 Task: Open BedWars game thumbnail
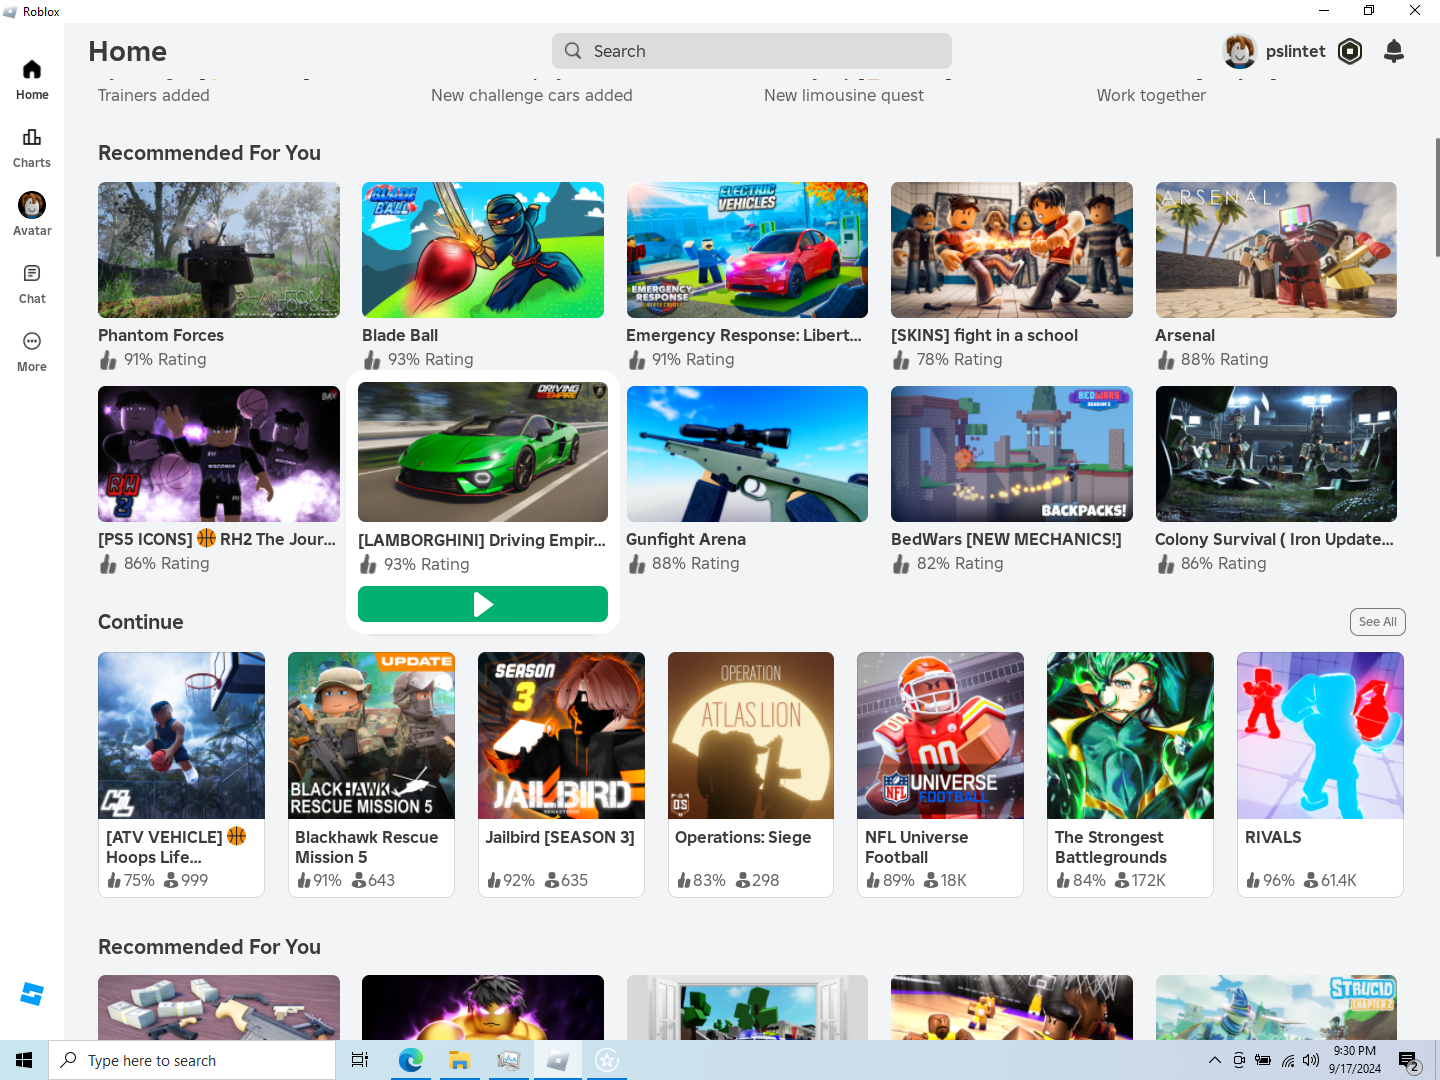point(1012,454)
